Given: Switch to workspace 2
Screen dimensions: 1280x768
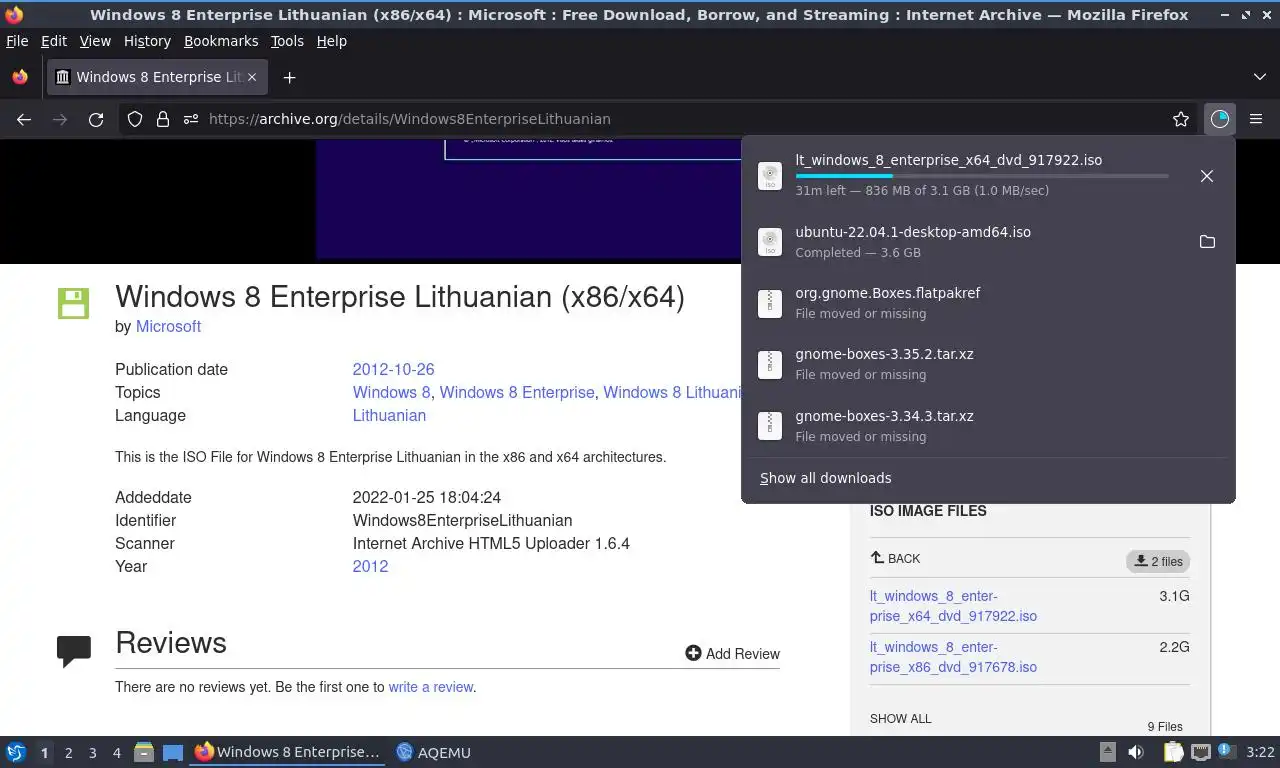Looking at the screenshot, I should coord(68,753).
